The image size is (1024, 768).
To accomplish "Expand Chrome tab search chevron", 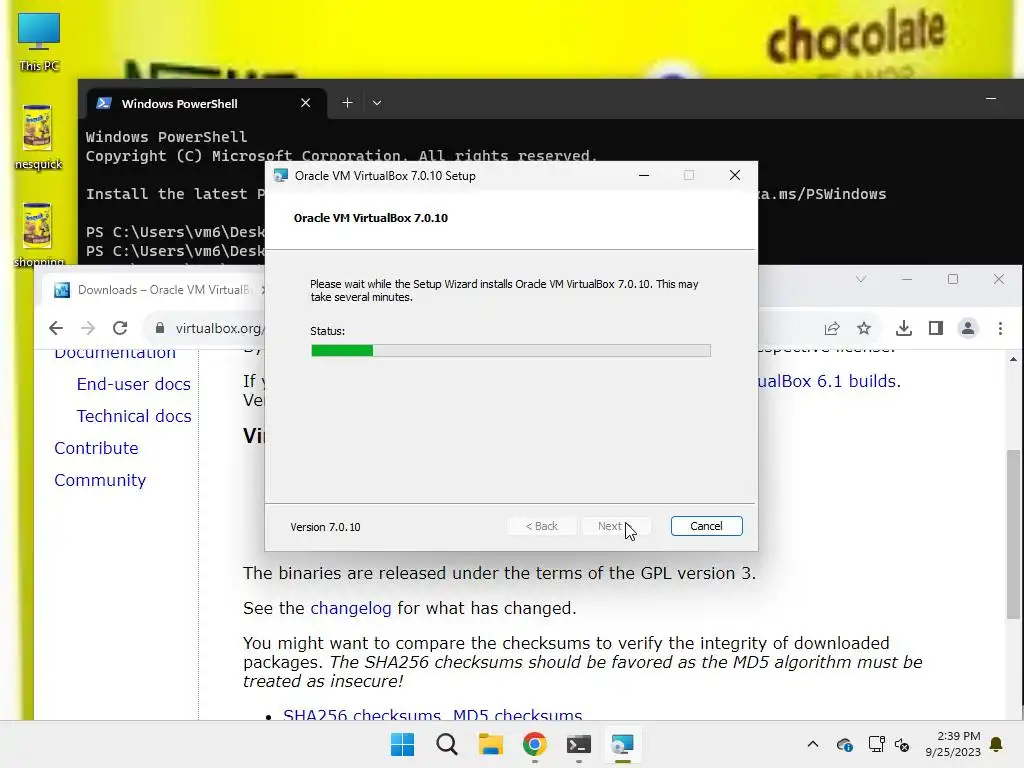I will [861, 280].
